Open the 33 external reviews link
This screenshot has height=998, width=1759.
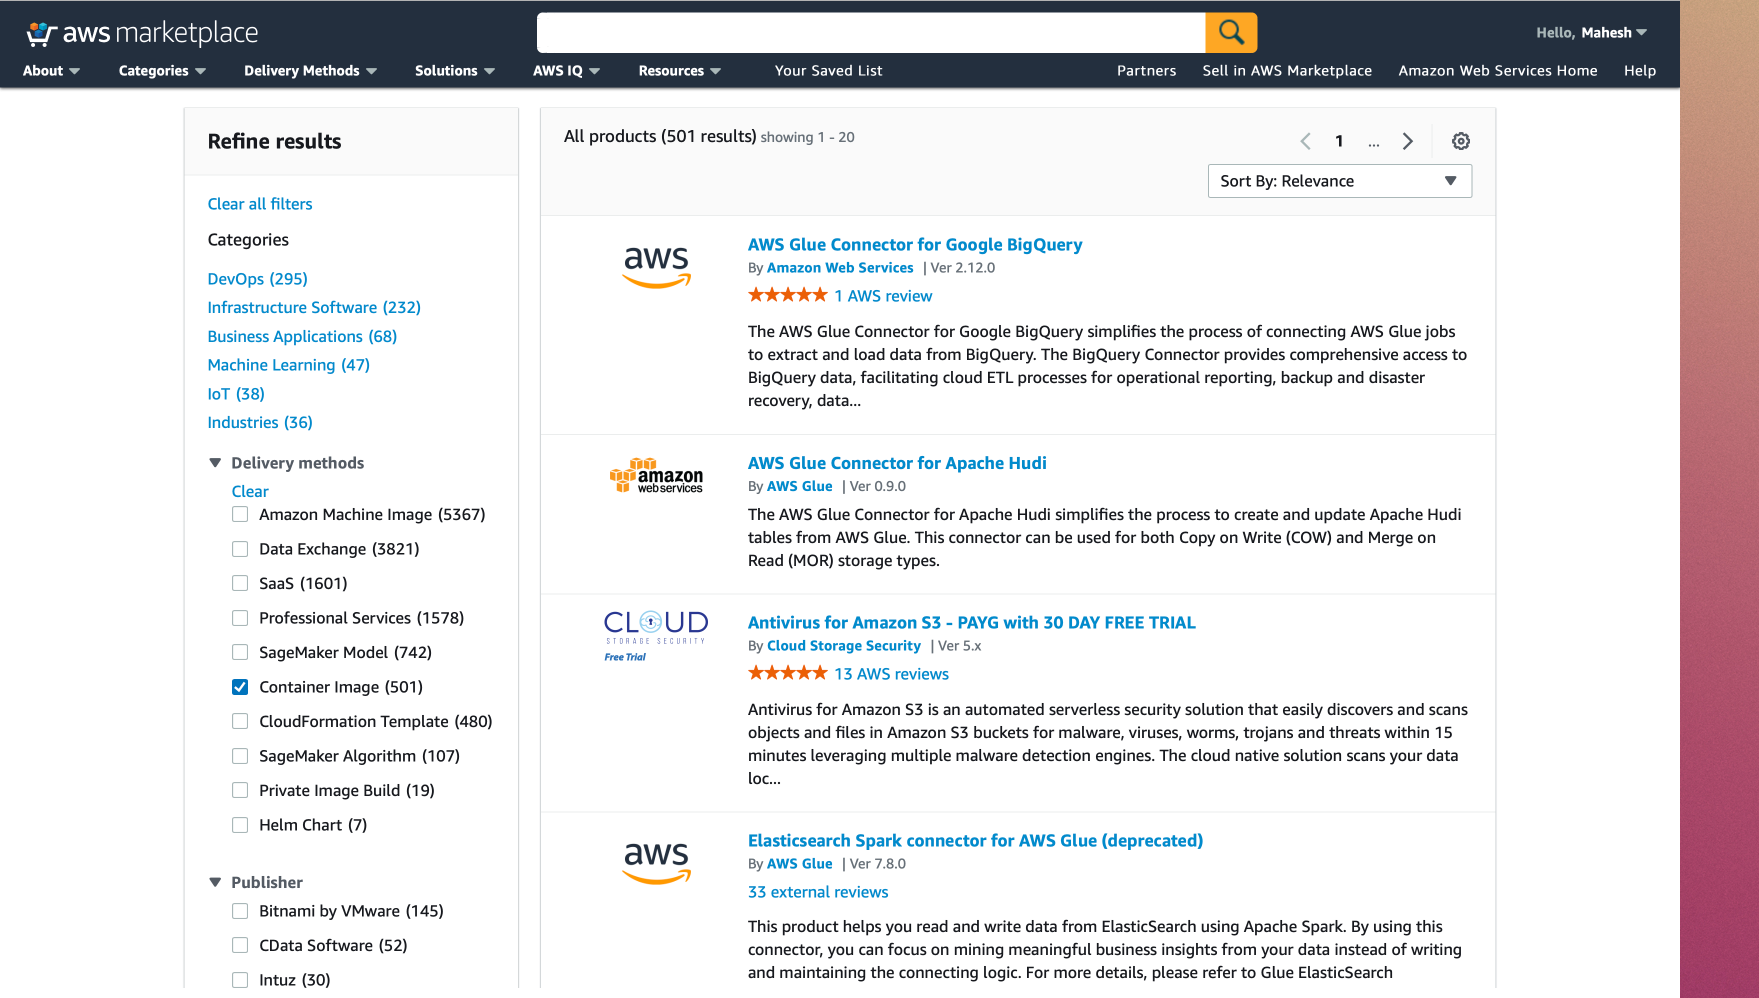(x=818, y=892)
